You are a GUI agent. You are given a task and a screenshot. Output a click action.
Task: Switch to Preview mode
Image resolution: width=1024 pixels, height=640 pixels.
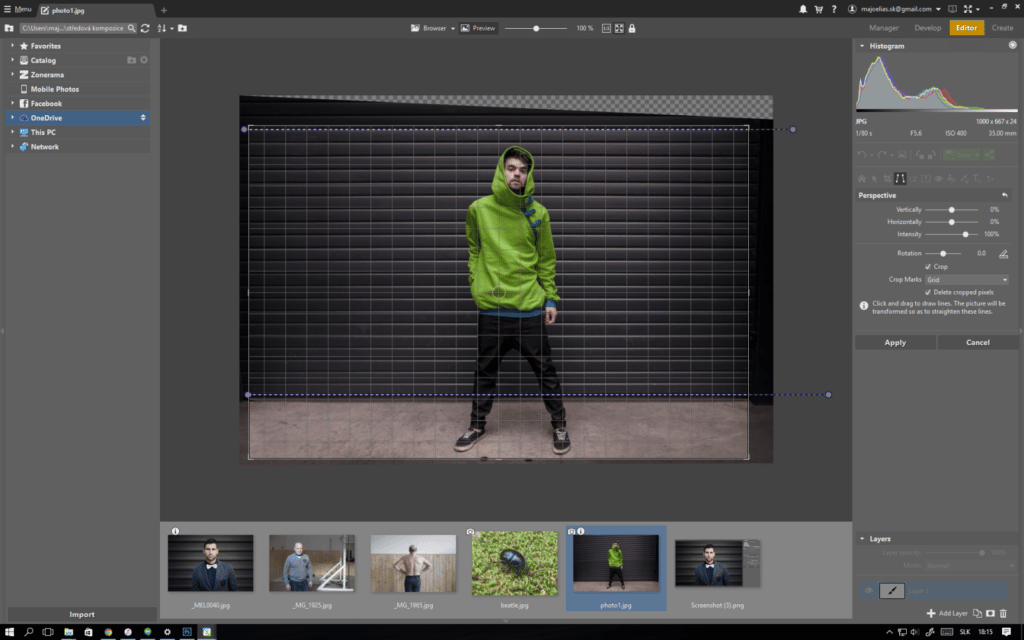coord(478,28)
